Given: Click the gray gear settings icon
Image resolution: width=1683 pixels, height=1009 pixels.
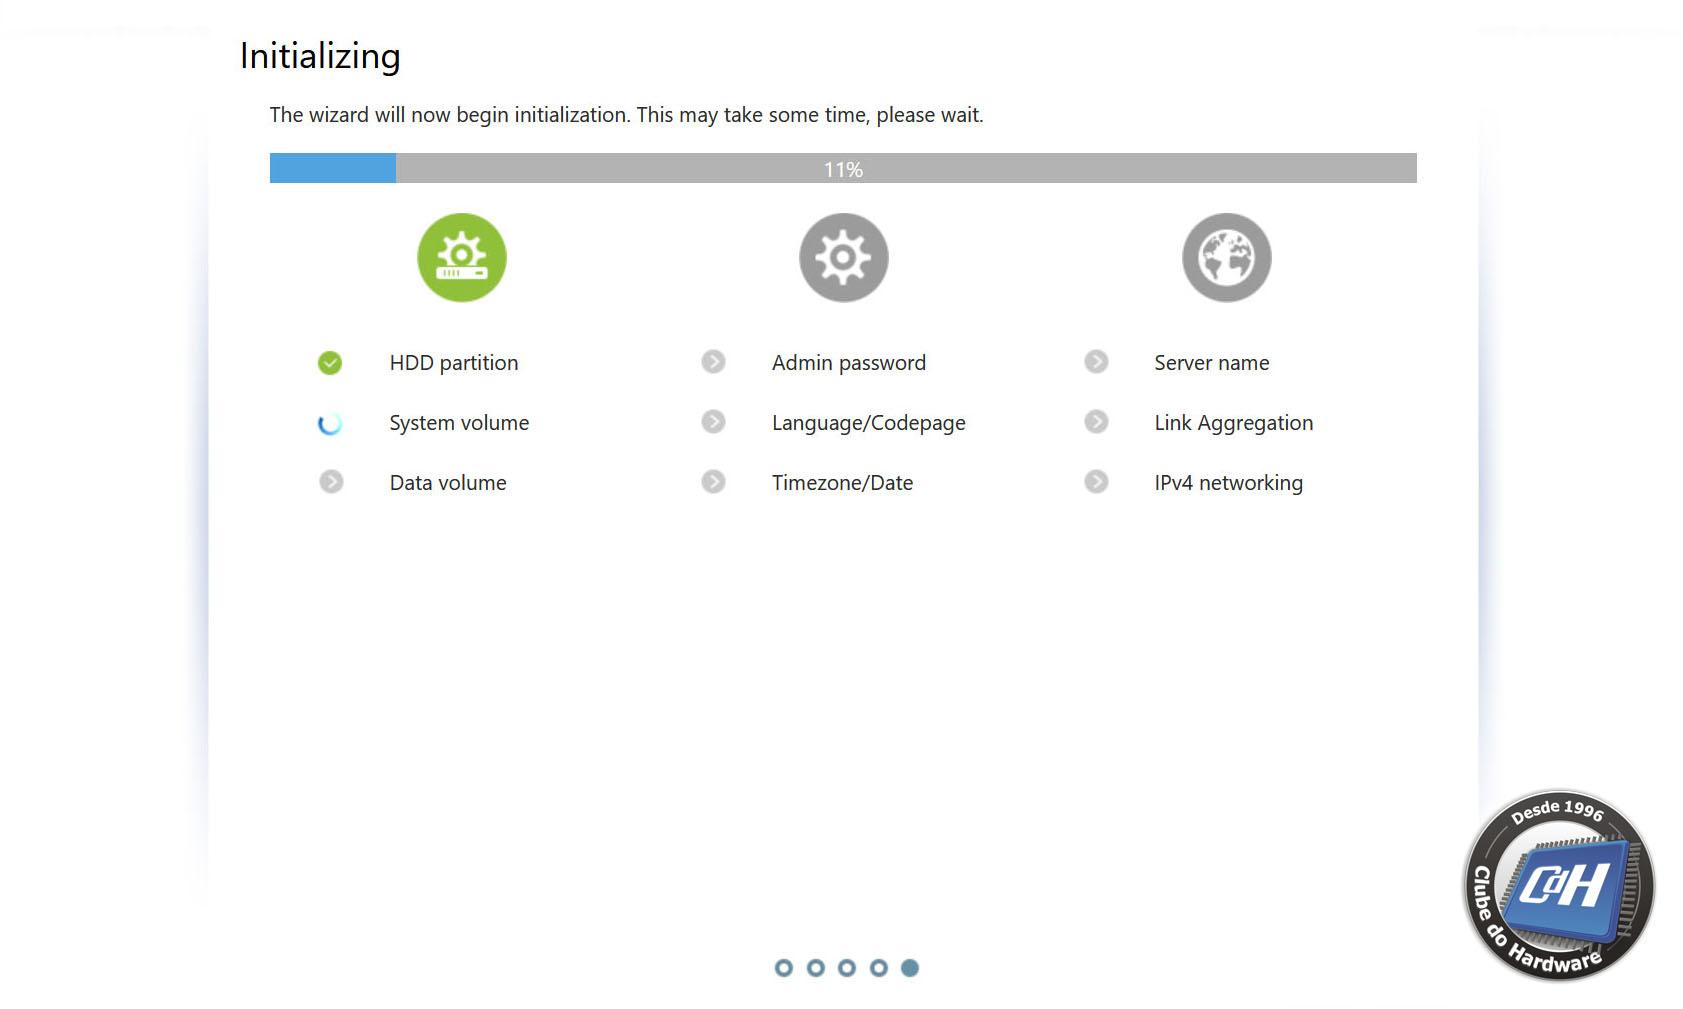Looking at the screenshot, I should point(844,258).
